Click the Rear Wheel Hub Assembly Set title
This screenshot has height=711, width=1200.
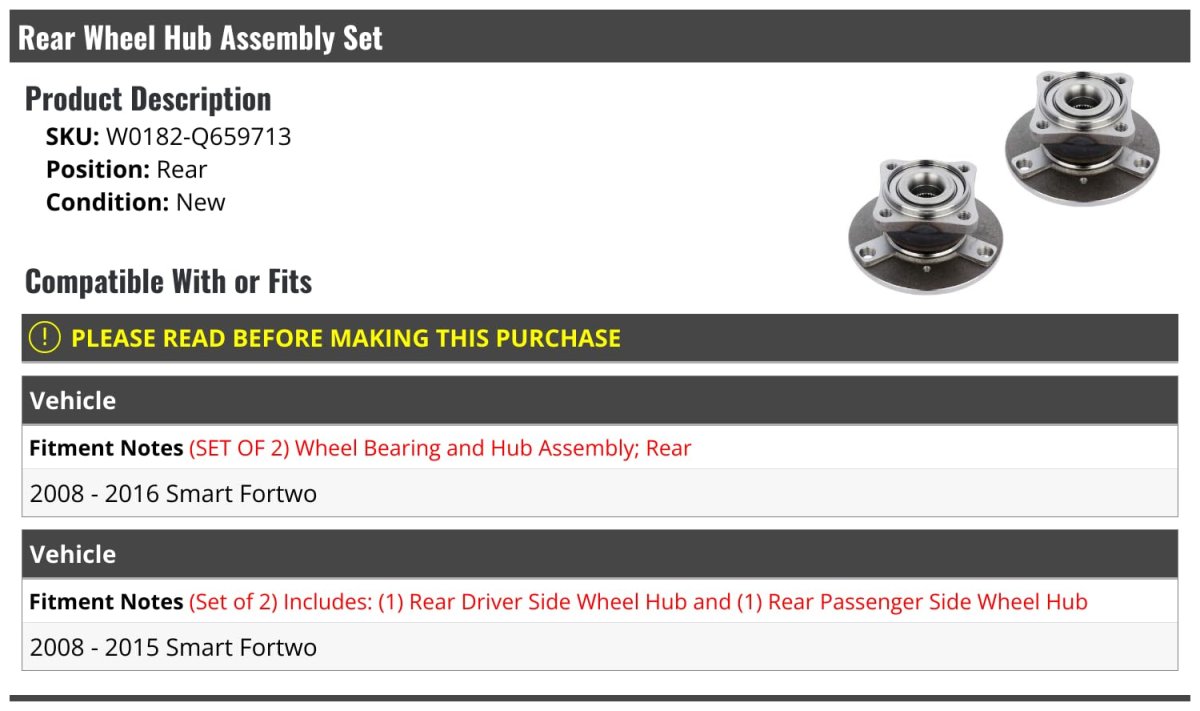coord(201,38)
